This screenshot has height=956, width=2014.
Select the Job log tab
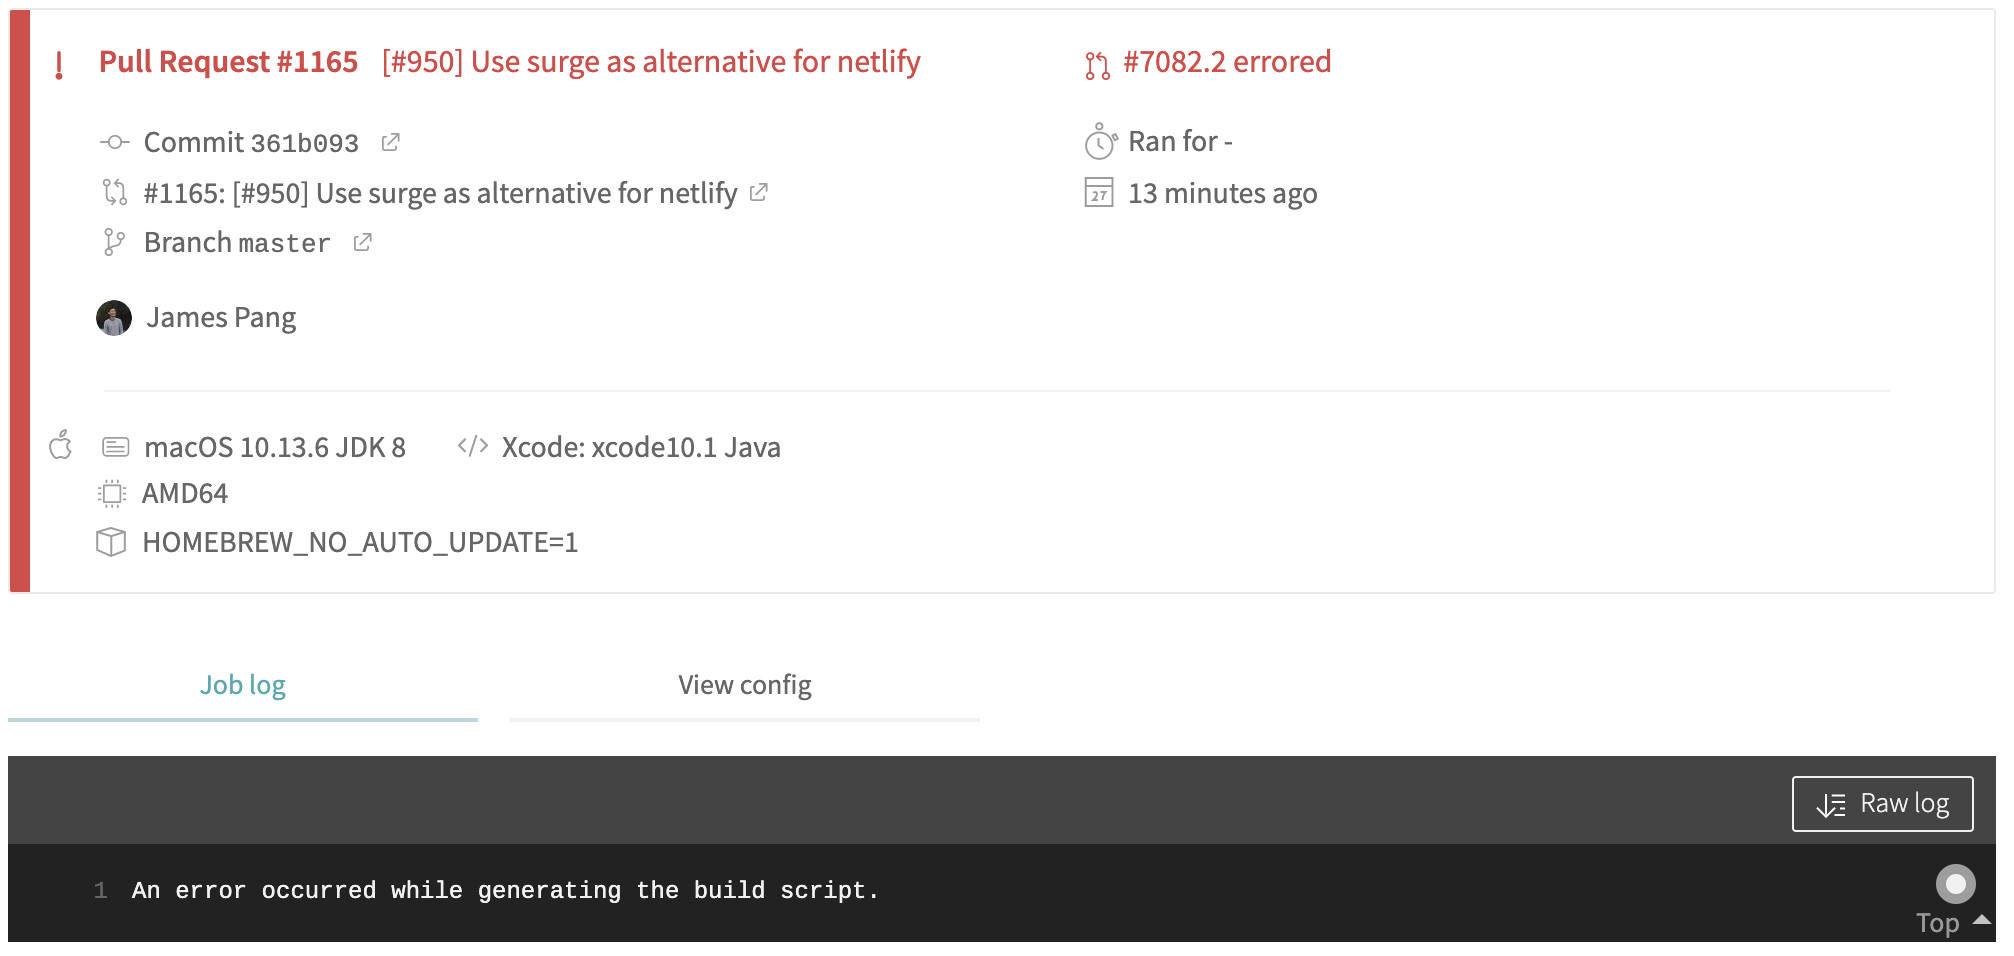click(243, 685)
